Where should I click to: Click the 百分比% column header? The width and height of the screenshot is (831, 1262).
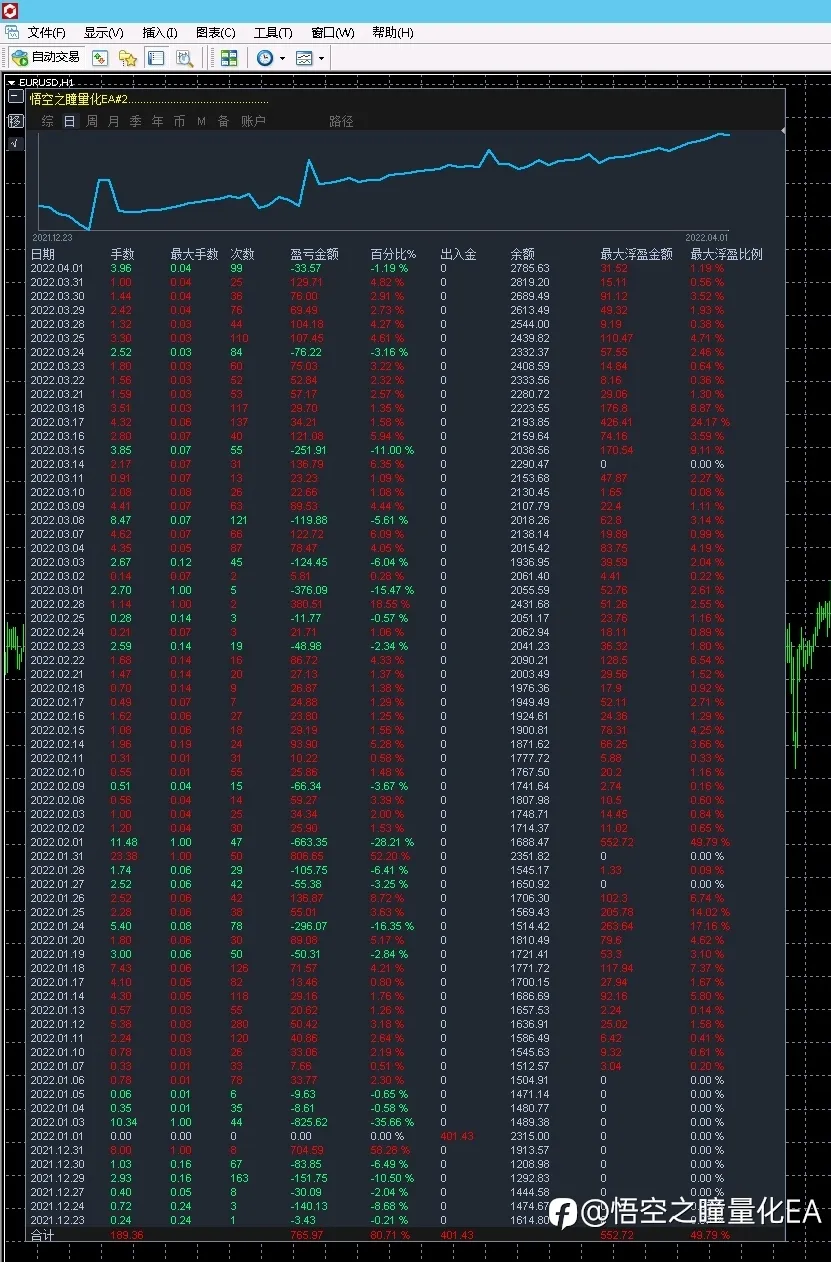393,254
